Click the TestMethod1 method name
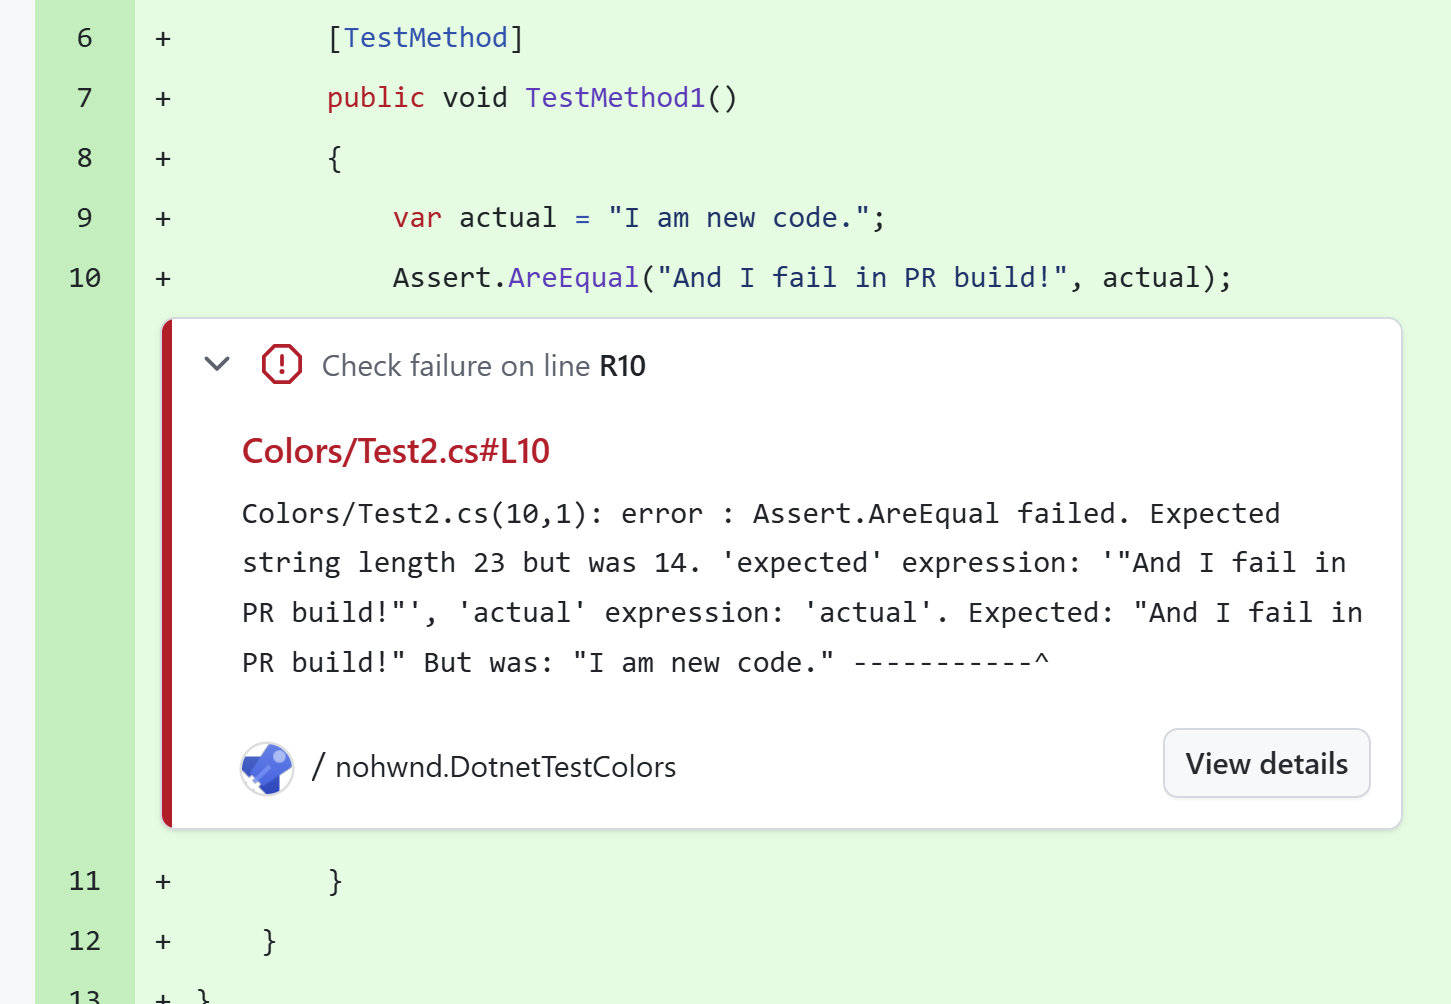 click(614, 97)
